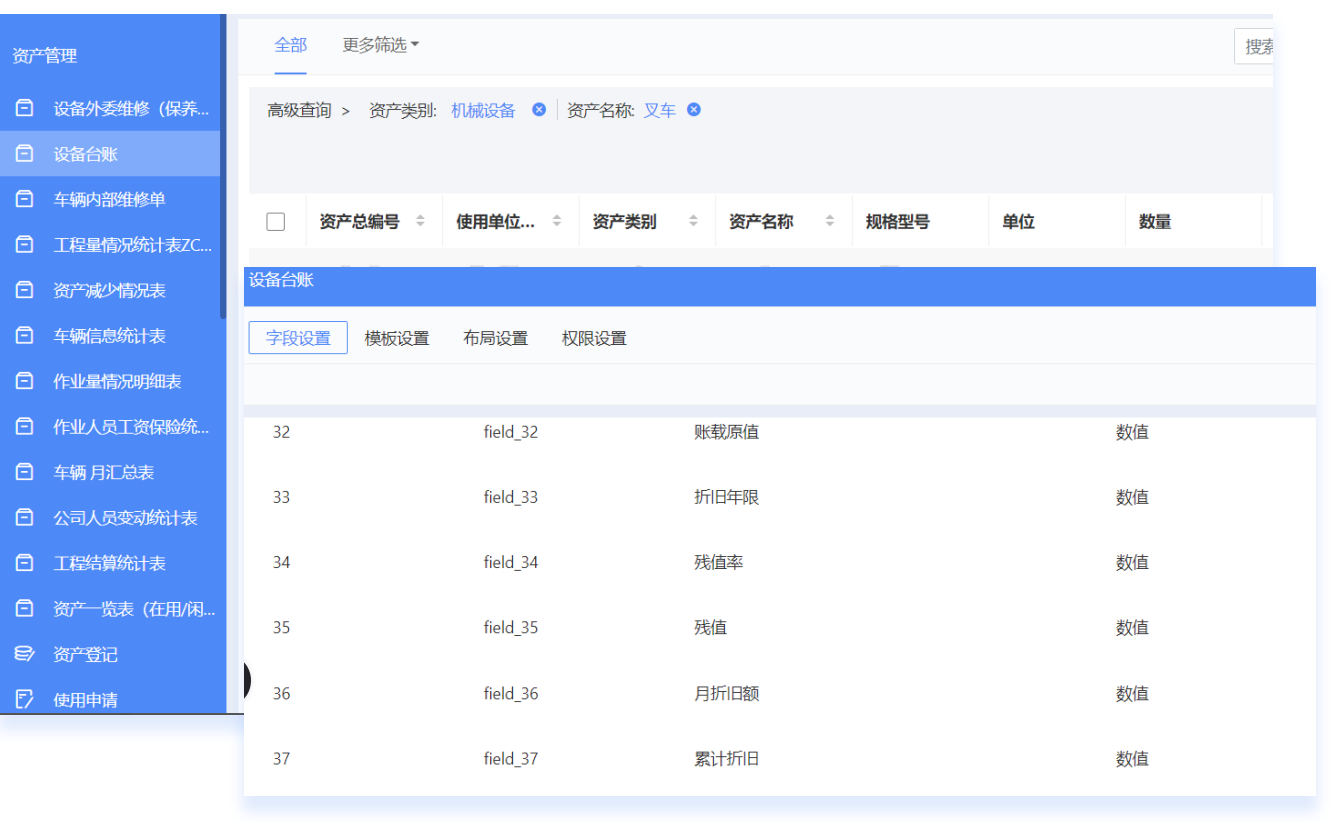Click the icon next to 车辆内部维修单
This screenshot has height=822, width=1344.
pos(25,199)
